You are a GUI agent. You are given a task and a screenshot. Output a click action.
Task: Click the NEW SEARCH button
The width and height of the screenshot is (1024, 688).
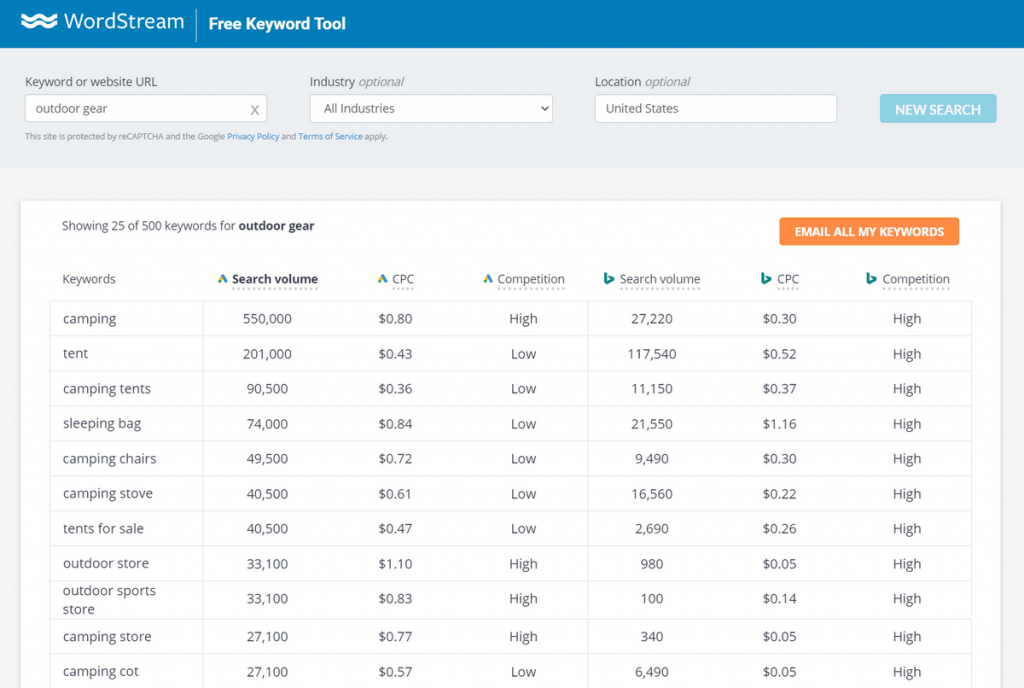coord(937,108)
